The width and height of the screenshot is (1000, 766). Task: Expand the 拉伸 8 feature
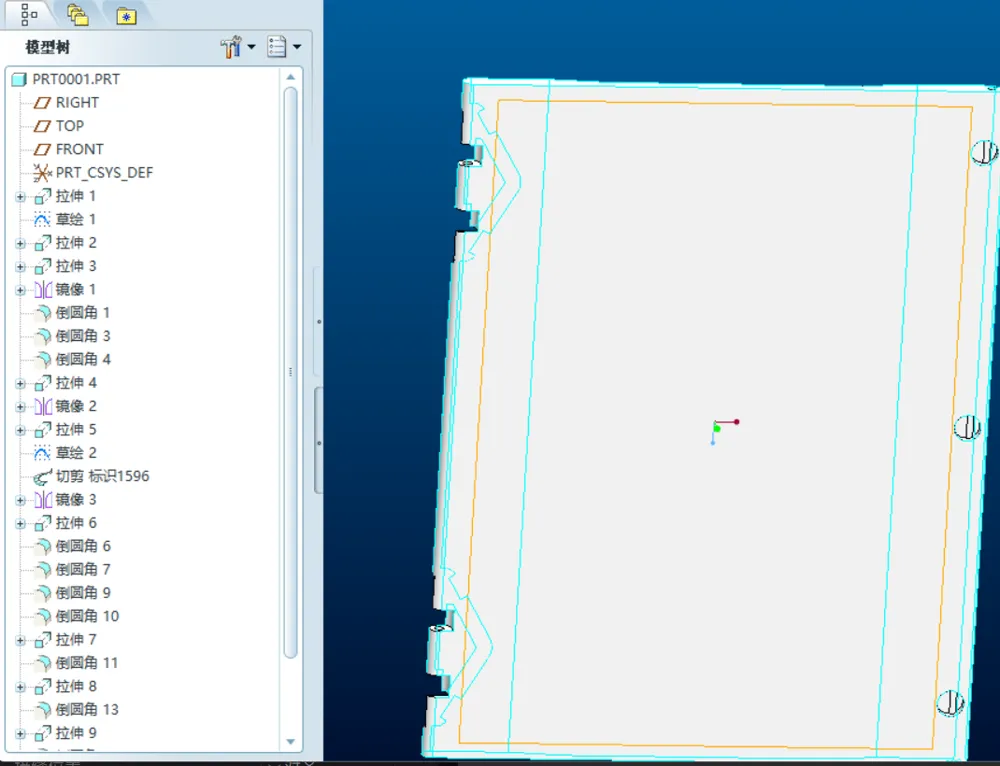click(20, 687)
